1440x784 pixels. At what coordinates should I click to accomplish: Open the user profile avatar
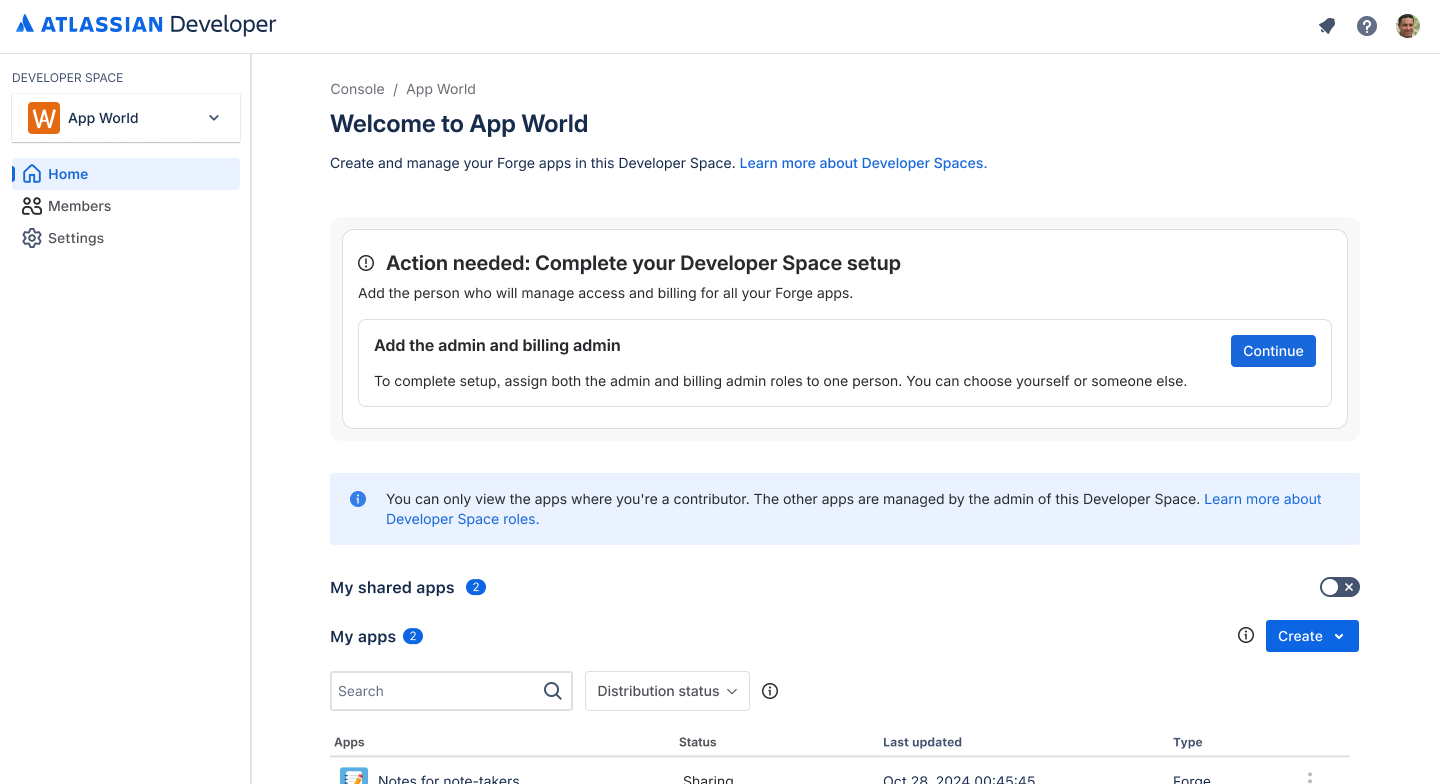pyautogui.click(x=1408, y=26)
